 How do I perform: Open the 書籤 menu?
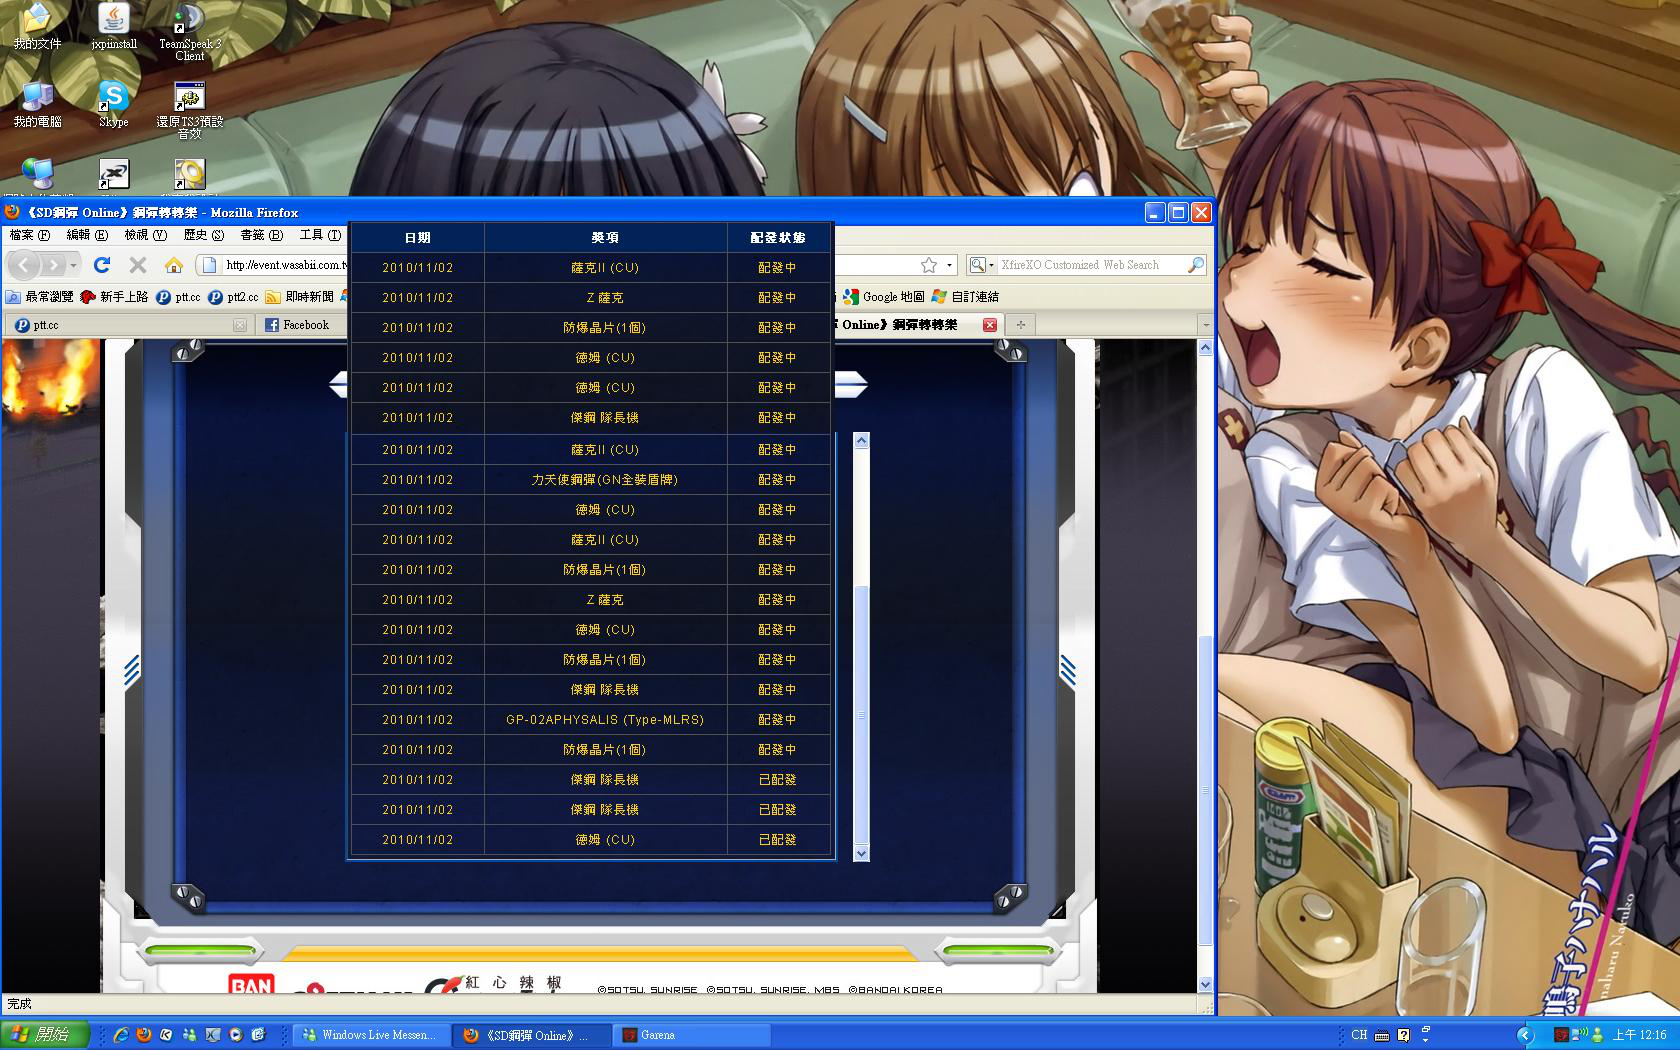tap(261, 235)
